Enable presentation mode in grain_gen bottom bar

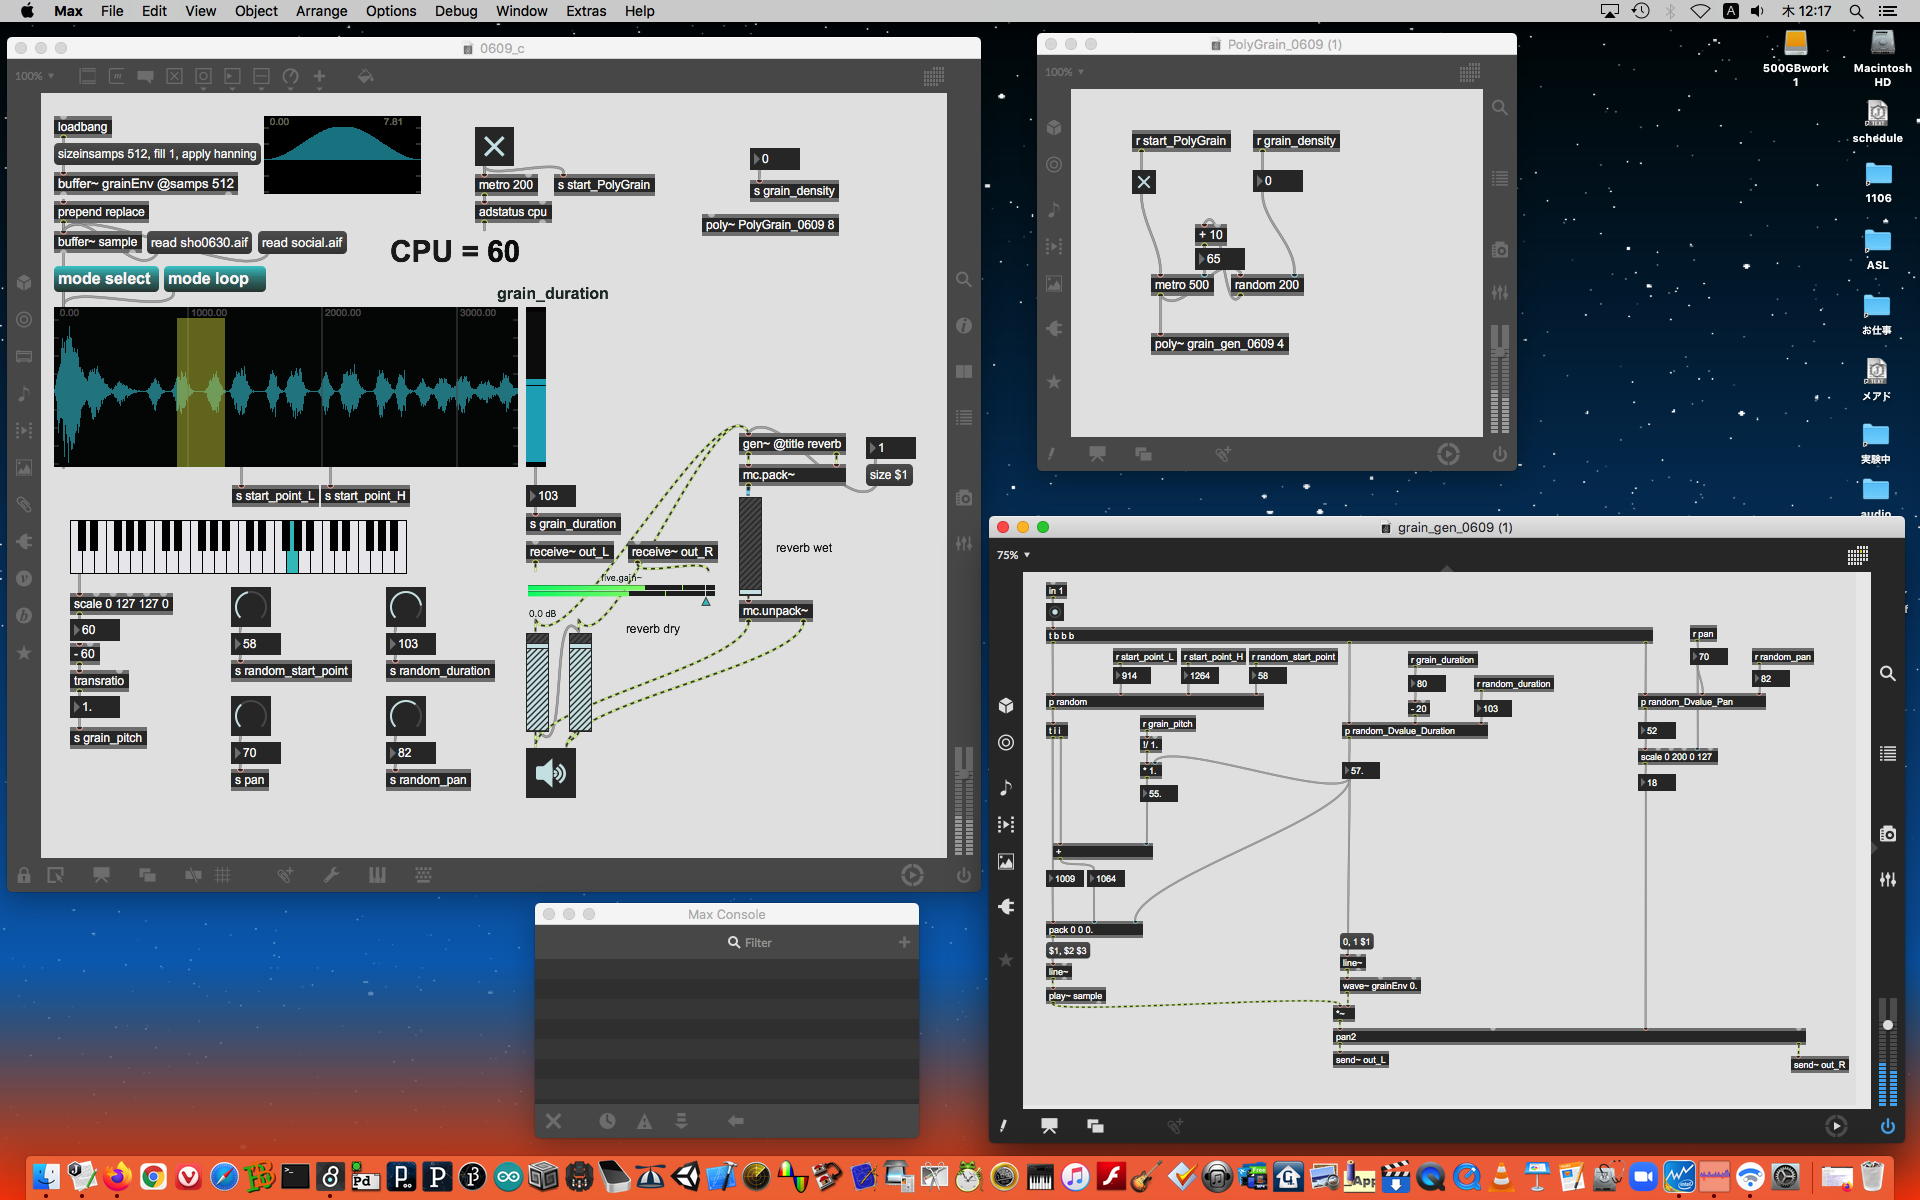tap(1049, 1126)
